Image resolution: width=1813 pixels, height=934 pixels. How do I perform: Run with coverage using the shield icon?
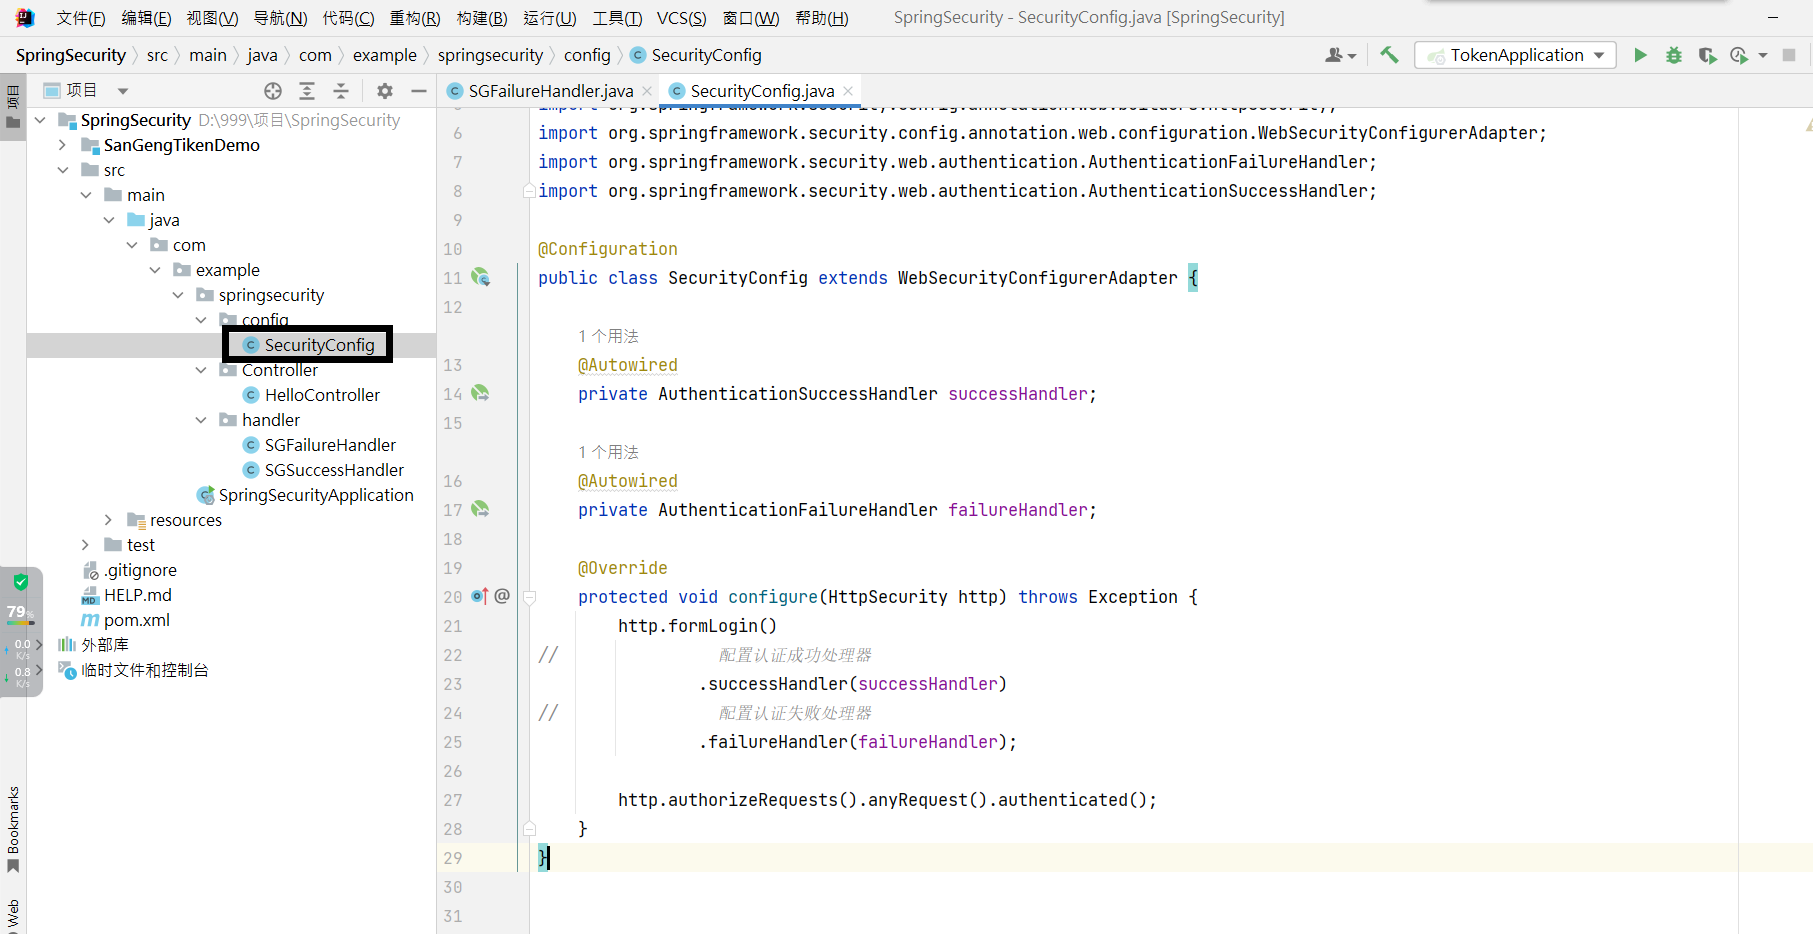pos(1707,55)
